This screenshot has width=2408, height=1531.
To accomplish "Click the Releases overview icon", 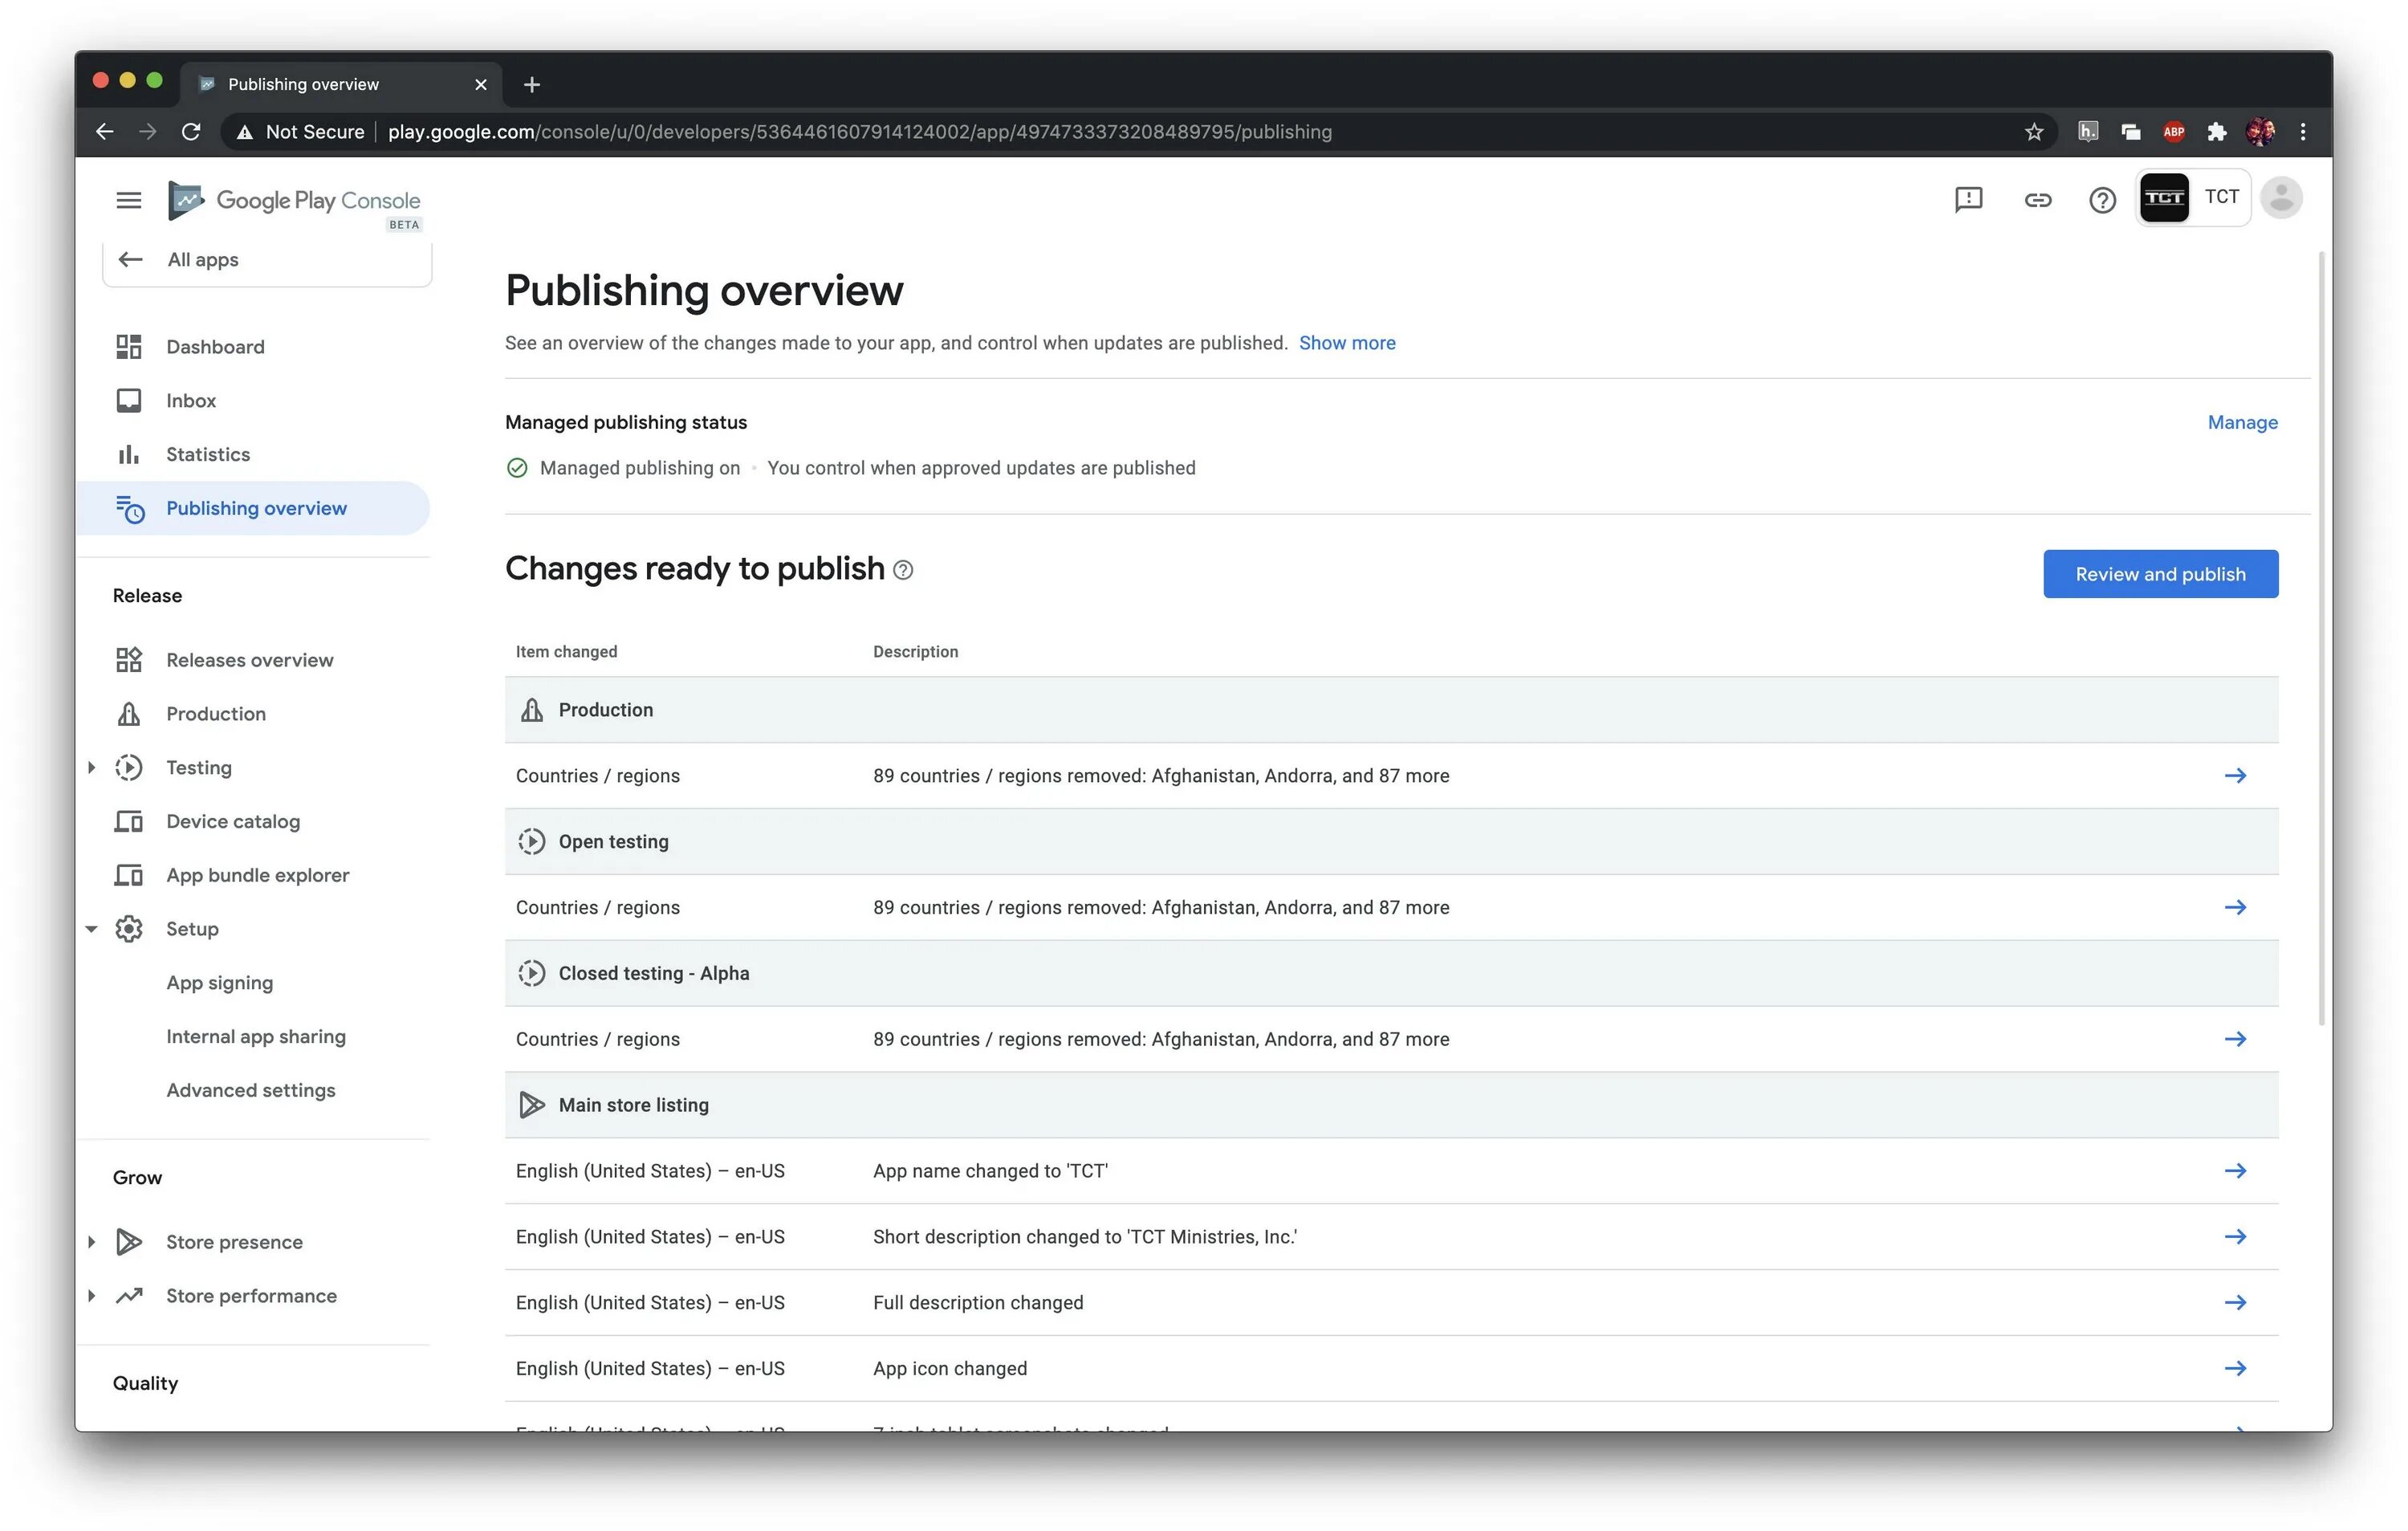I will (128, 658).
